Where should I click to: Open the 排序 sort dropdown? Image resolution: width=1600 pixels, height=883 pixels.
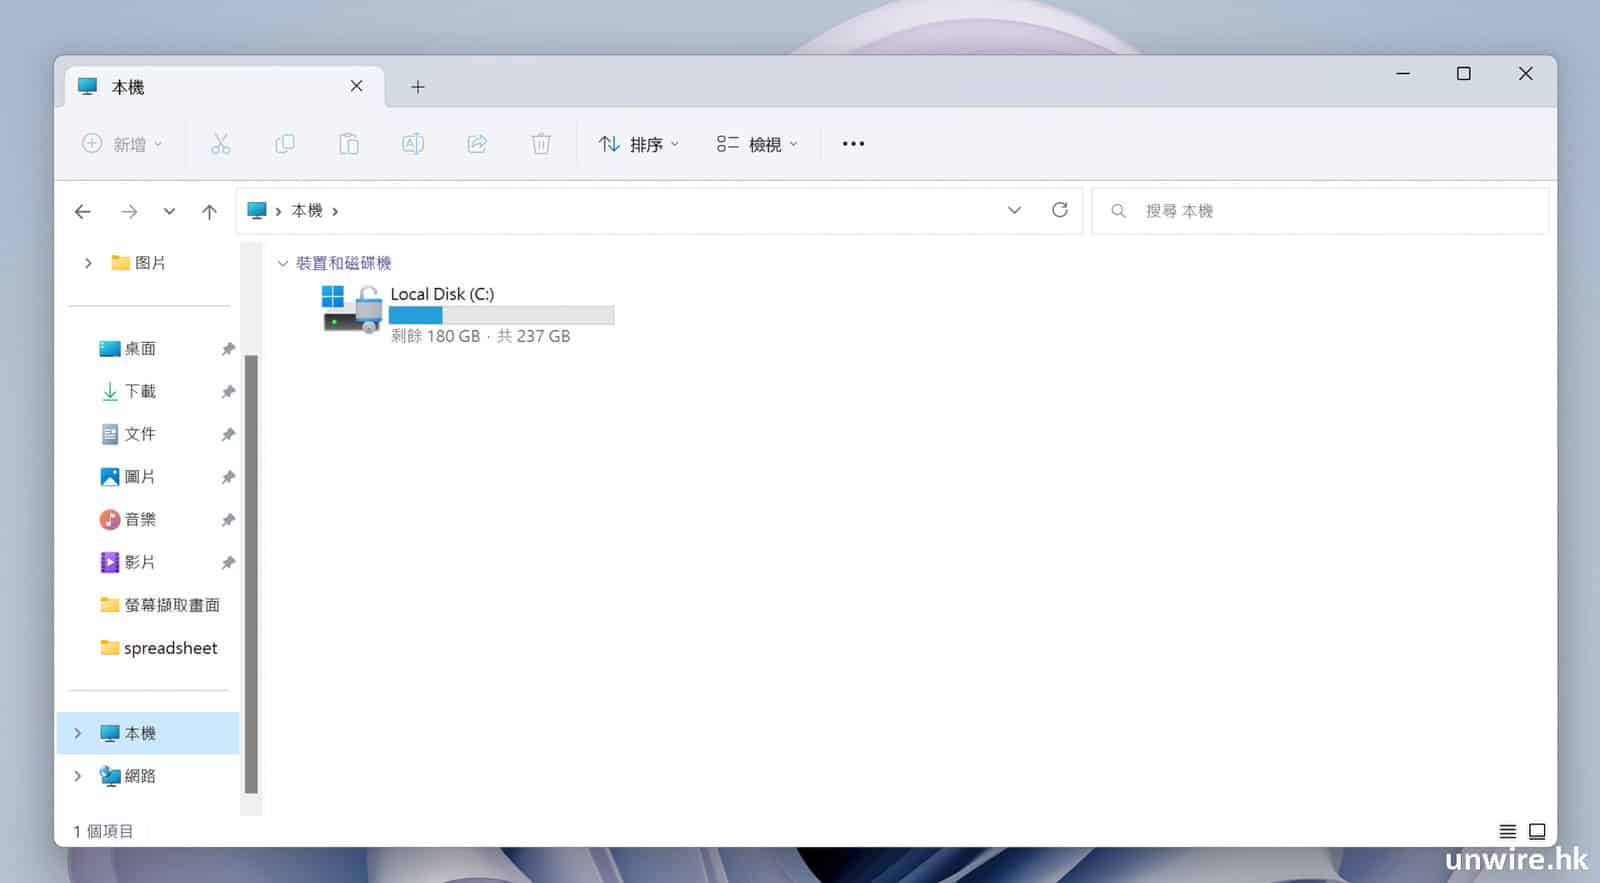(x=639, y=144)
